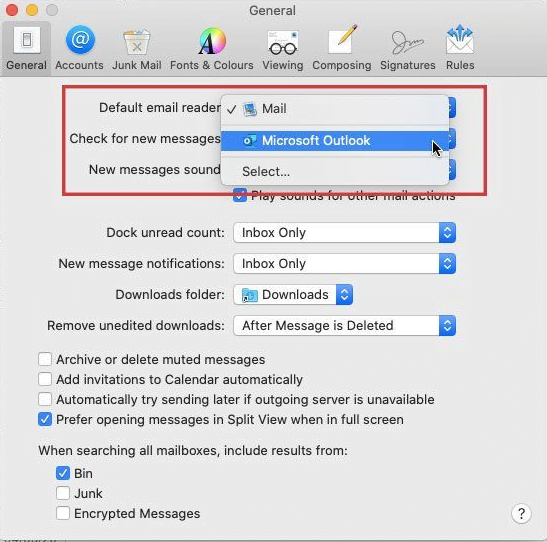The image size is (547, 542).
Task: Open the General preferences tab
Action: click(26, 48)
